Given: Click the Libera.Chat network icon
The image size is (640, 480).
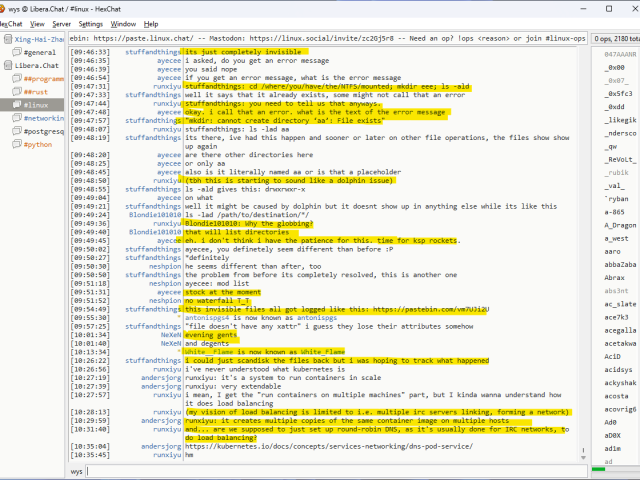Looking at the screenshot, I should pyautogui.click(x=7, y=65).
